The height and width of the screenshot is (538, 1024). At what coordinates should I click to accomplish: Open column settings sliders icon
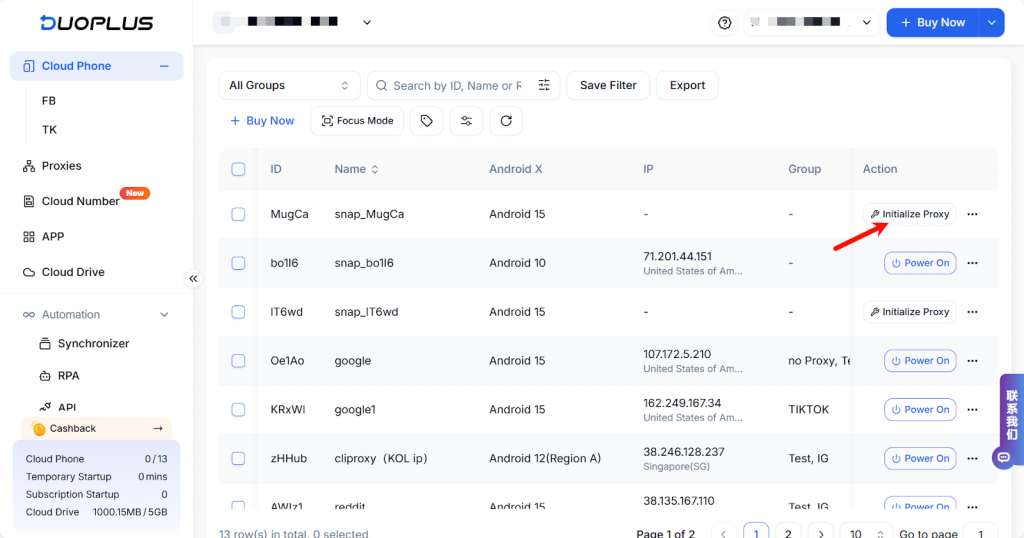[466, 121]
